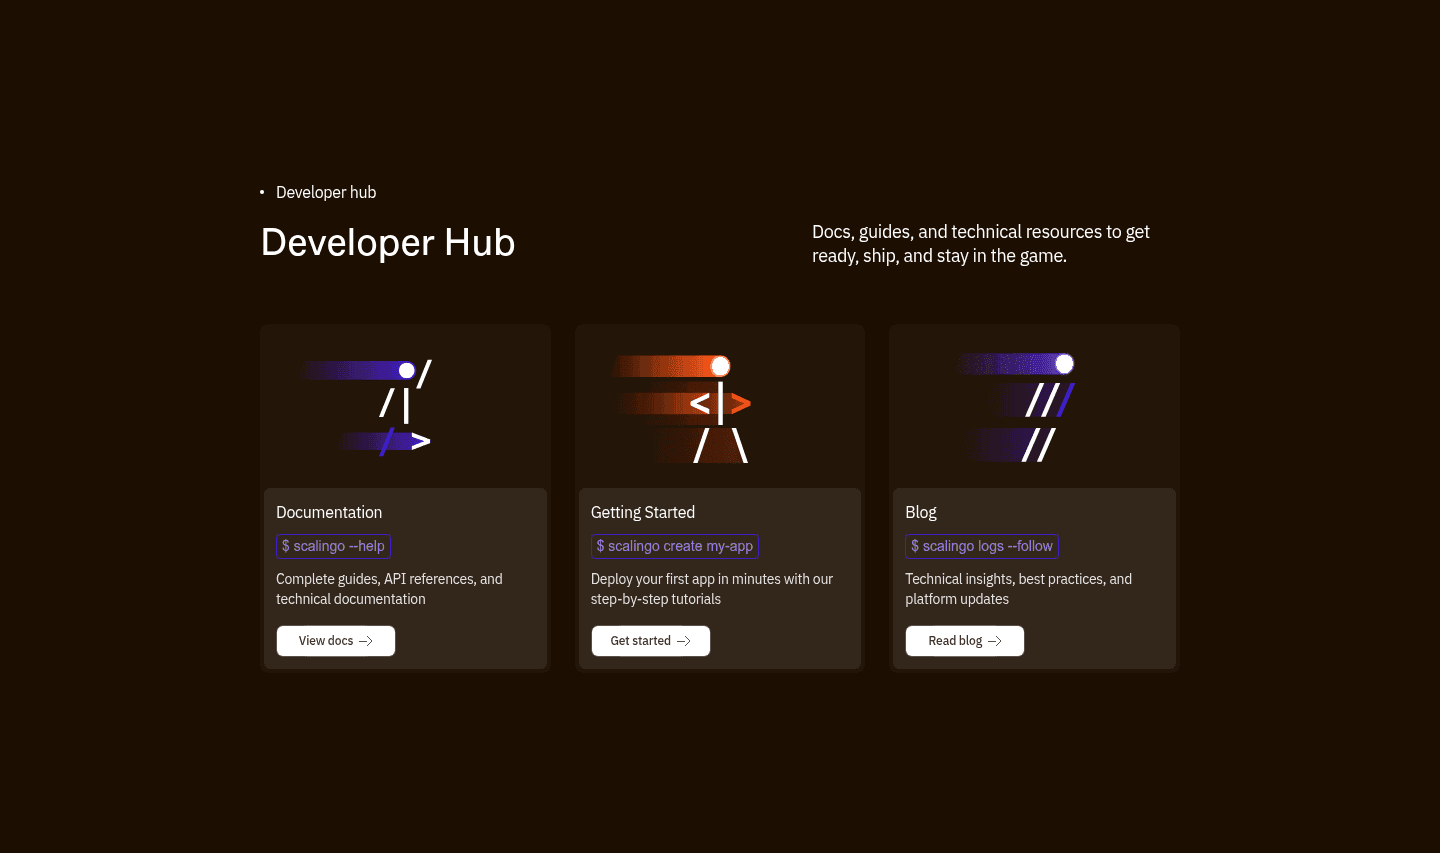Select the scalingo create my-app command chip
Screen dimensions: 1440x853
[675, 546]
